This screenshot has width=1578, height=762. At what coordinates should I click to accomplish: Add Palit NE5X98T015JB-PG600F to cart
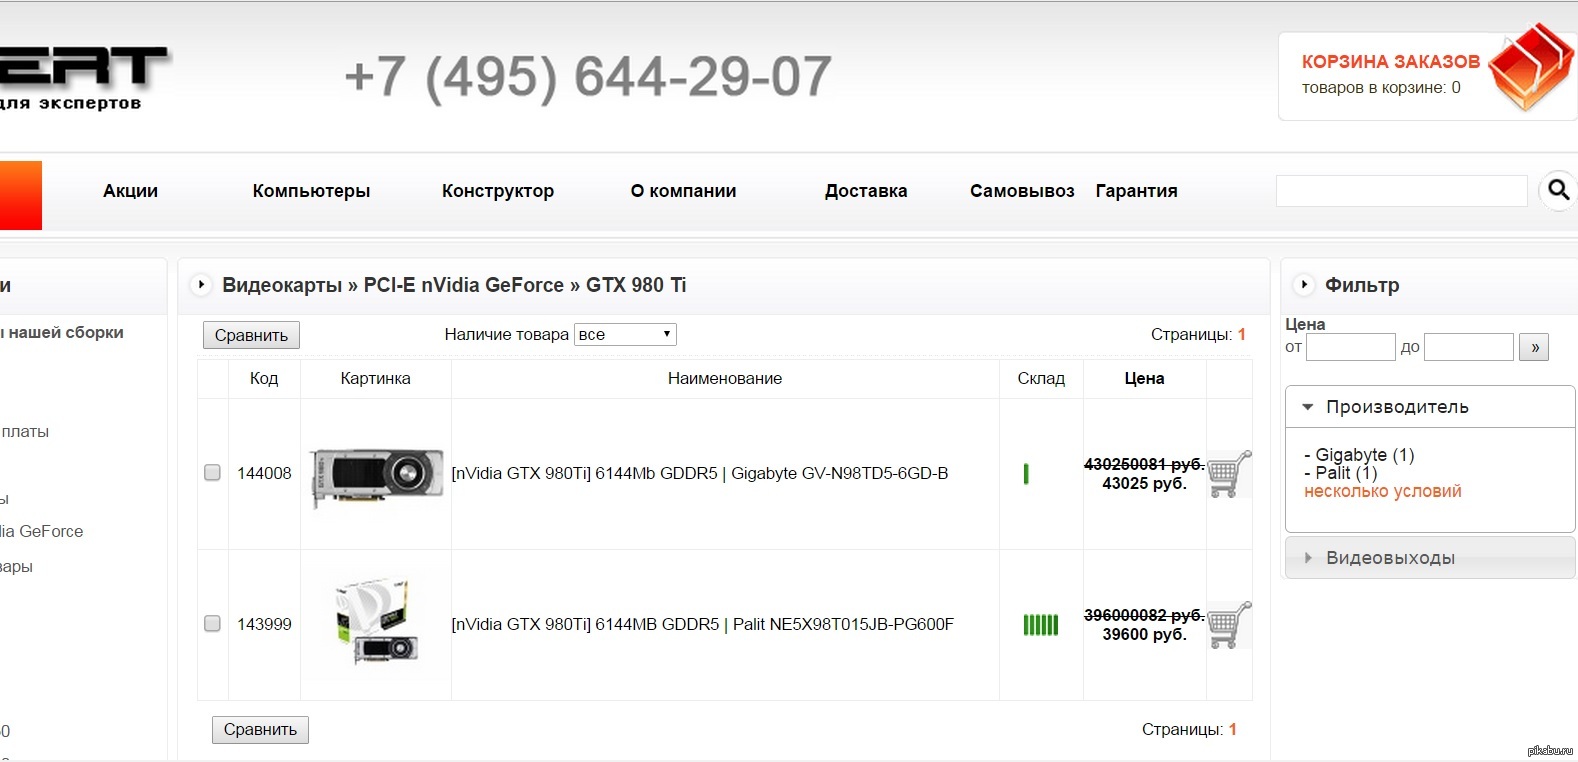pos(1229,625)
